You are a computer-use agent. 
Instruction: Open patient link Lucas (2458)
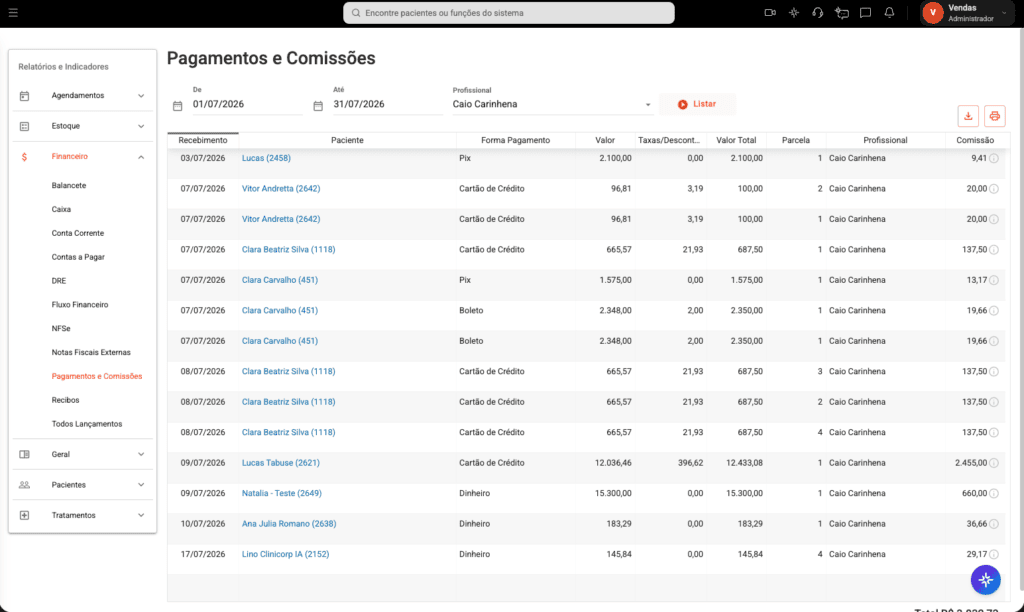pos(266,158)
